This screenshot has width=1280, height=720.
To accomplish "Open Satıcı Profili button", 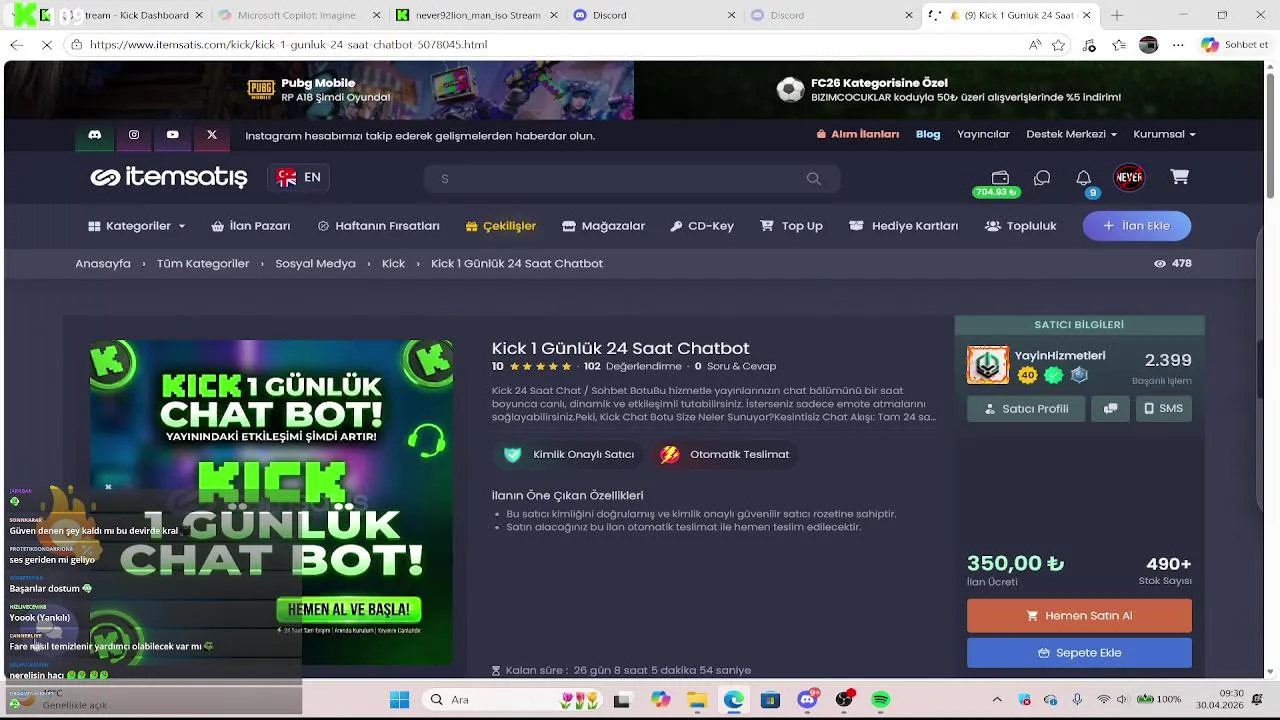I will 1026,408.
